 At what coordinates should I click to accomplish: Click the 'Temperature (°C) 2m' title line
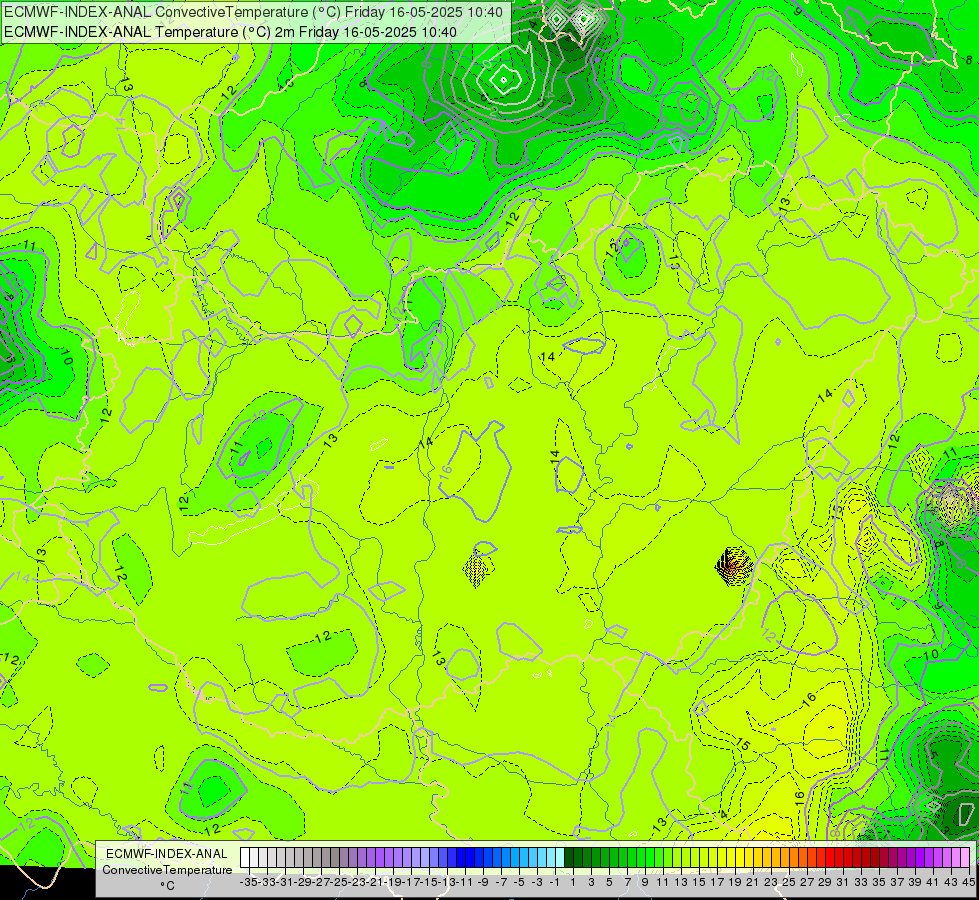pyautogui.click(x=230, y=32)
